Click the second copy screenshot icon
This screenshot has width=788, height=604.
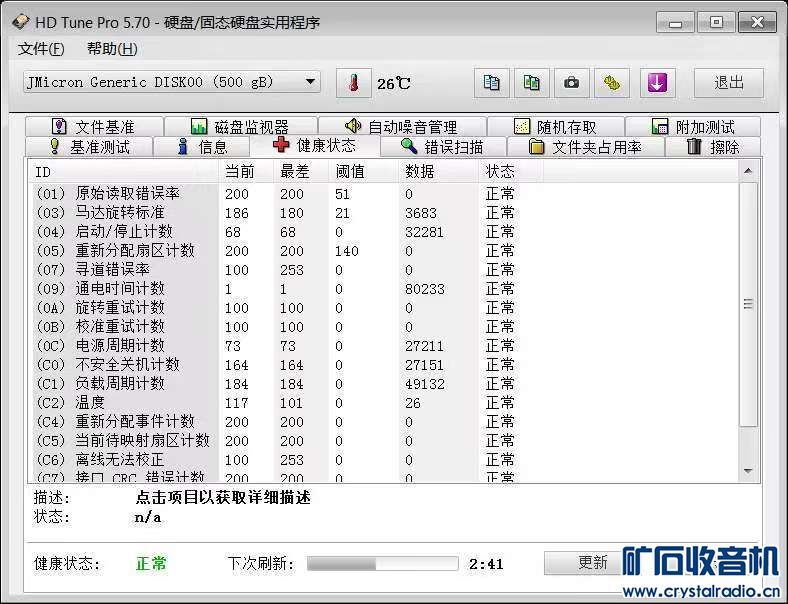click(x=531, y=83)
